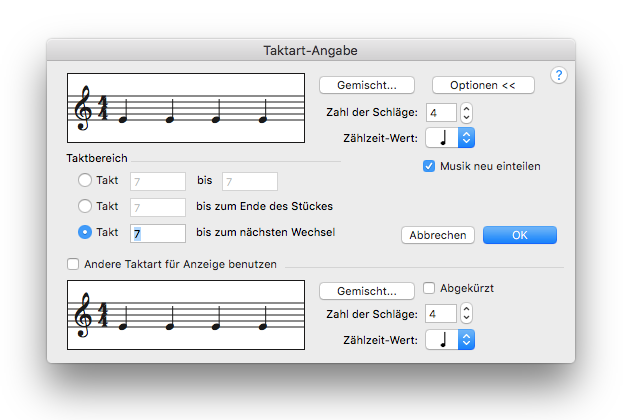This screenshot has width=629, height=420.
Task: Click the lower display time signature preview
Action: (185, 315)
